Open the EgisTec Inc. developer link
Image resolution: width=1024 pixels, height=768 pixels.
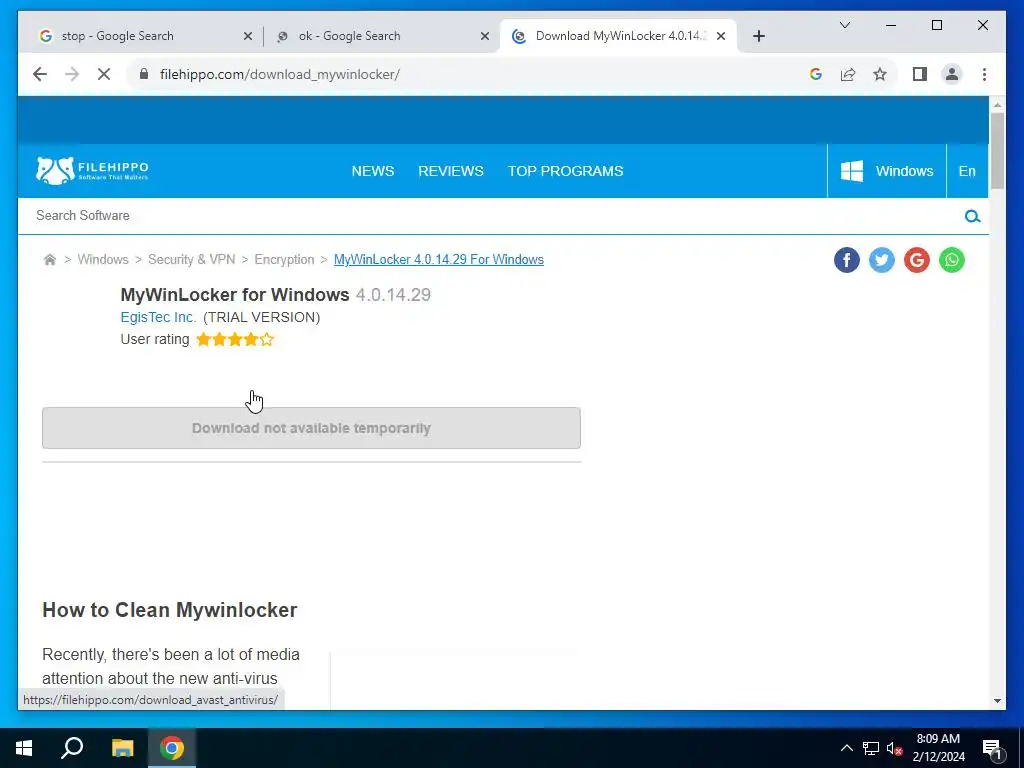pos(158,317)
